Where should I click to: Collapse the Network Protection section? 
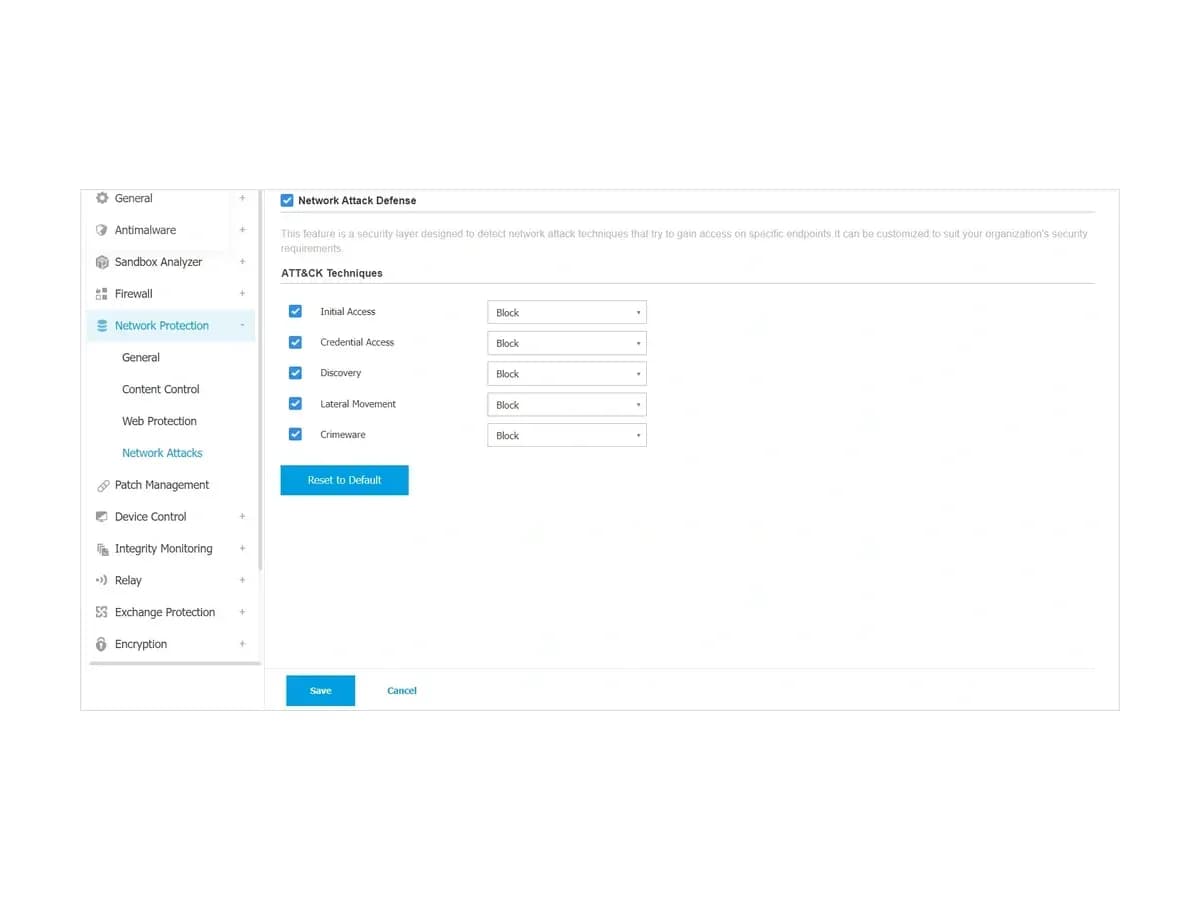tap(242, 325)
